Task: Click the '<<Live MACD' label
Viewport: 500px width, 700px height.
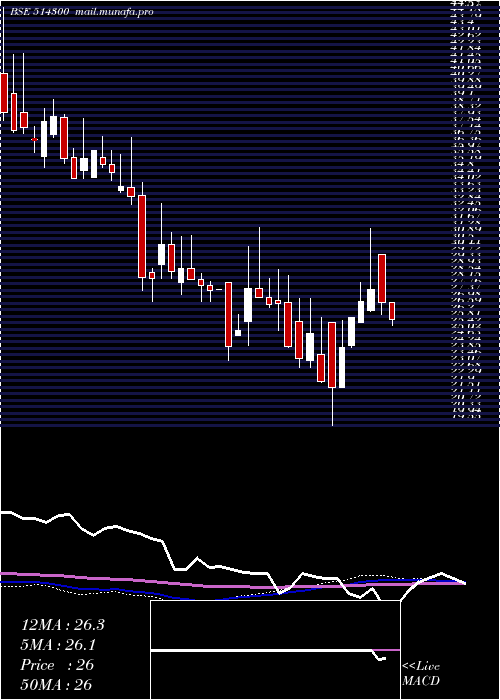Action: tap(421, 674)
